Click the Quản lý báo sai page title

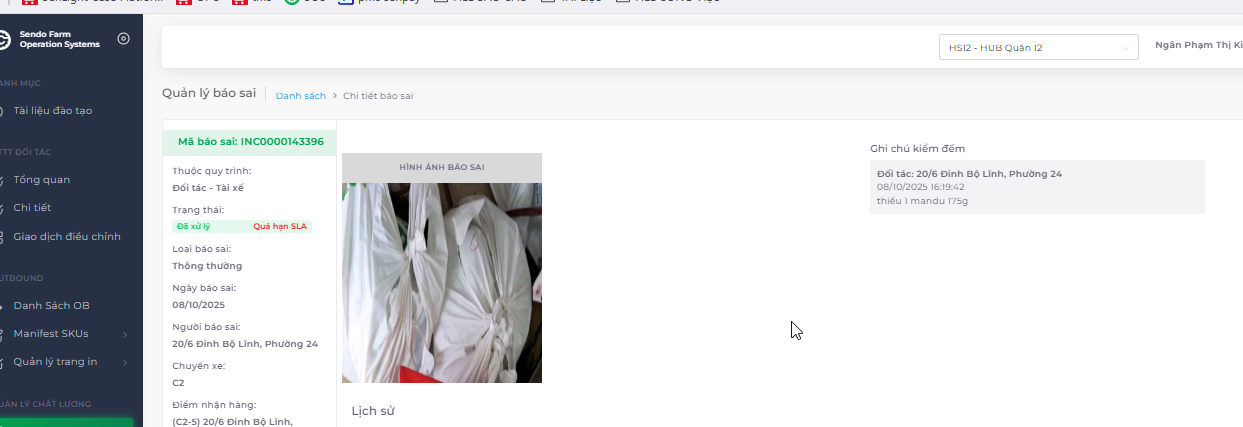[207, 93]
